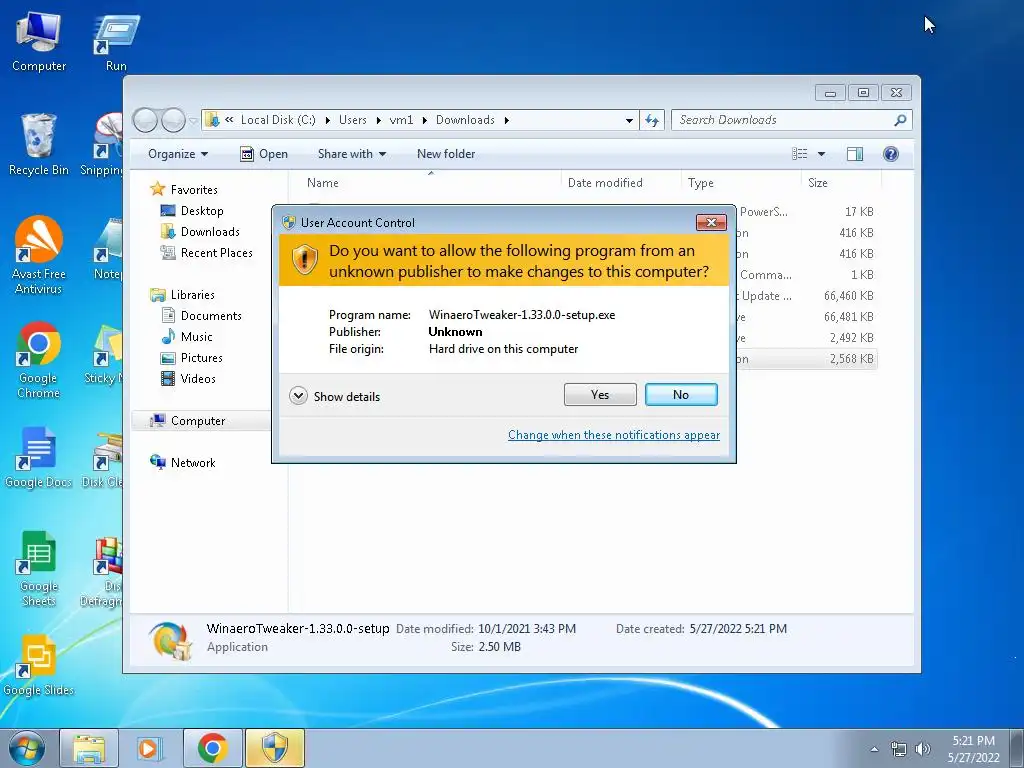This screenshot has width=1024, height=768.
Task: Click Explorer back navigation button
Action: [x=145, y=120]
